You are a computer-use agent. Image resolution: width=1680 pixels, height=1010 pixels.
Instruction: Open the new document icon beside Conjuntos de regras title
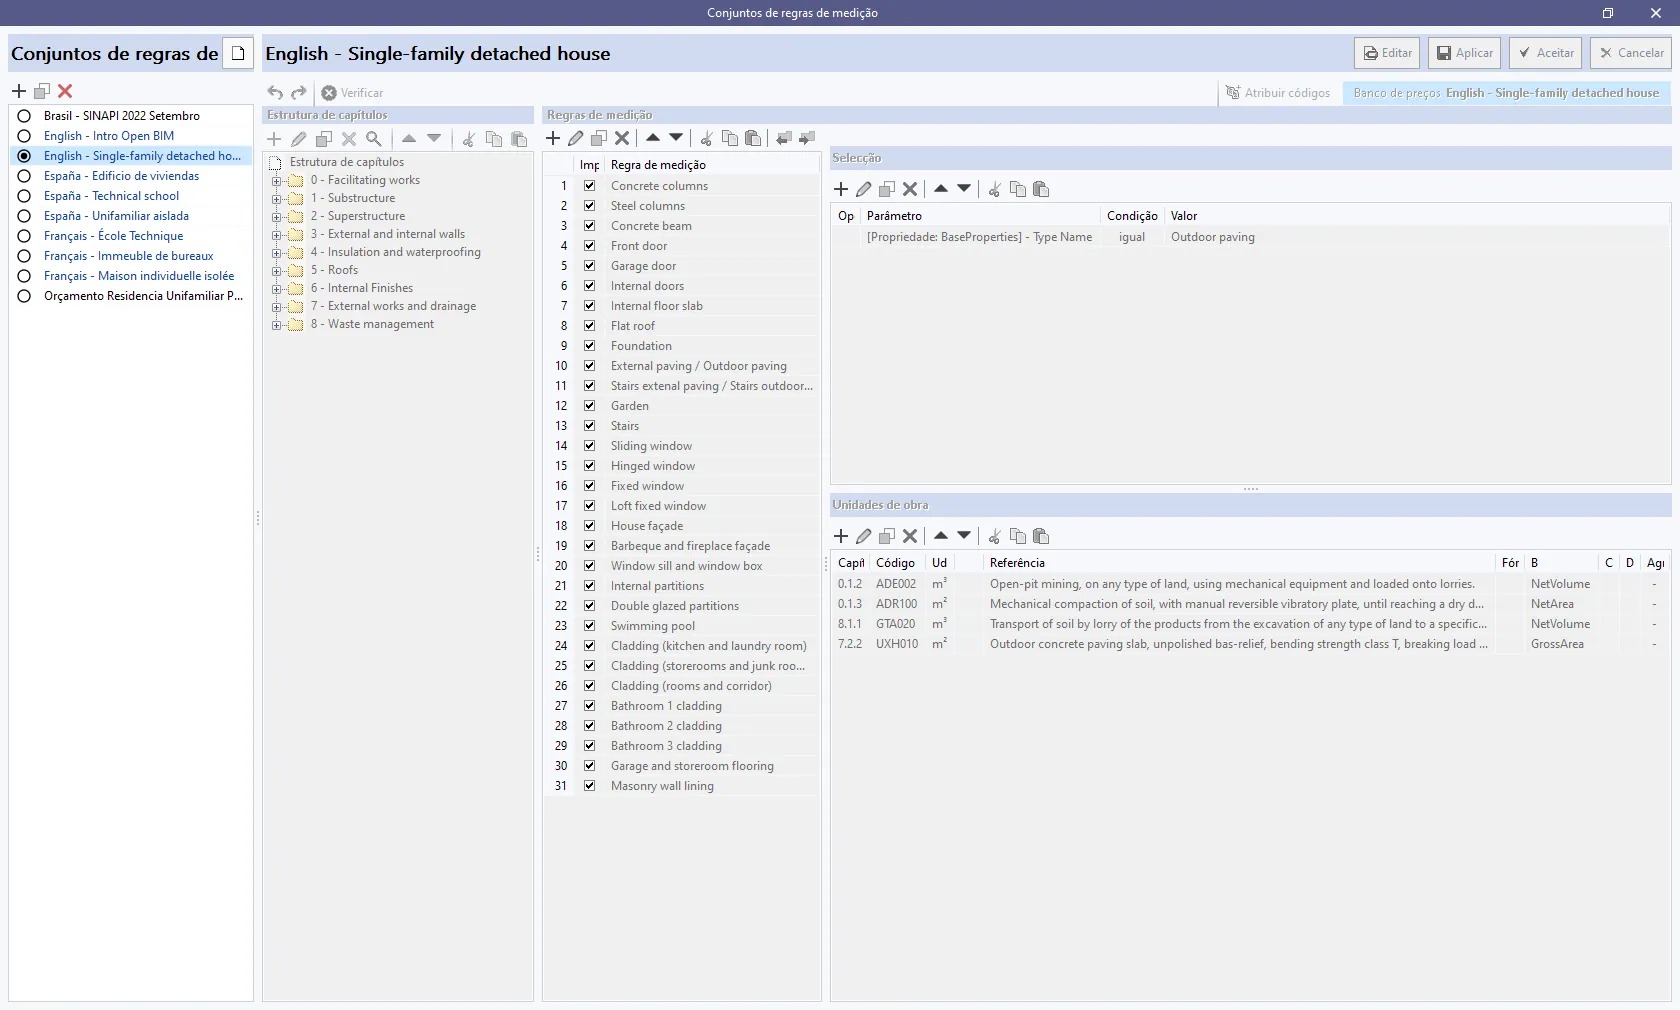(x=238, y=53)
